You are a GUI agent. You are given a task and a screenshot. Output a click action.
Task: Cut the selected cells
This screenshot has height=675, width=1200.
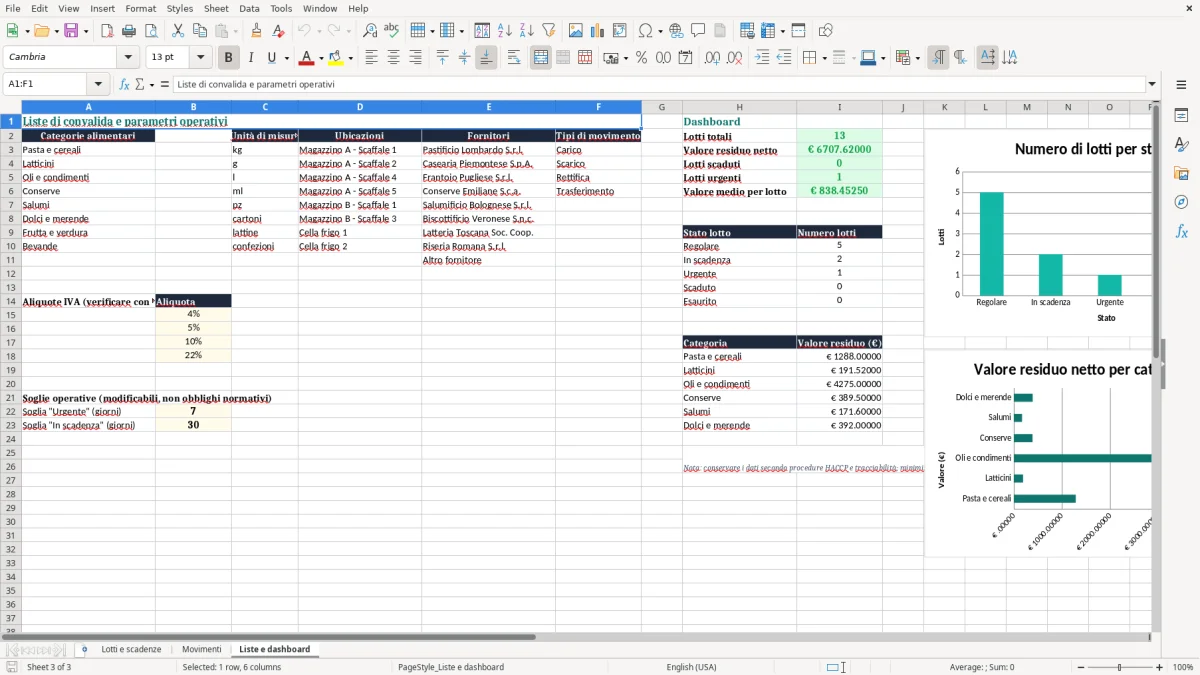tap(178, 31)
